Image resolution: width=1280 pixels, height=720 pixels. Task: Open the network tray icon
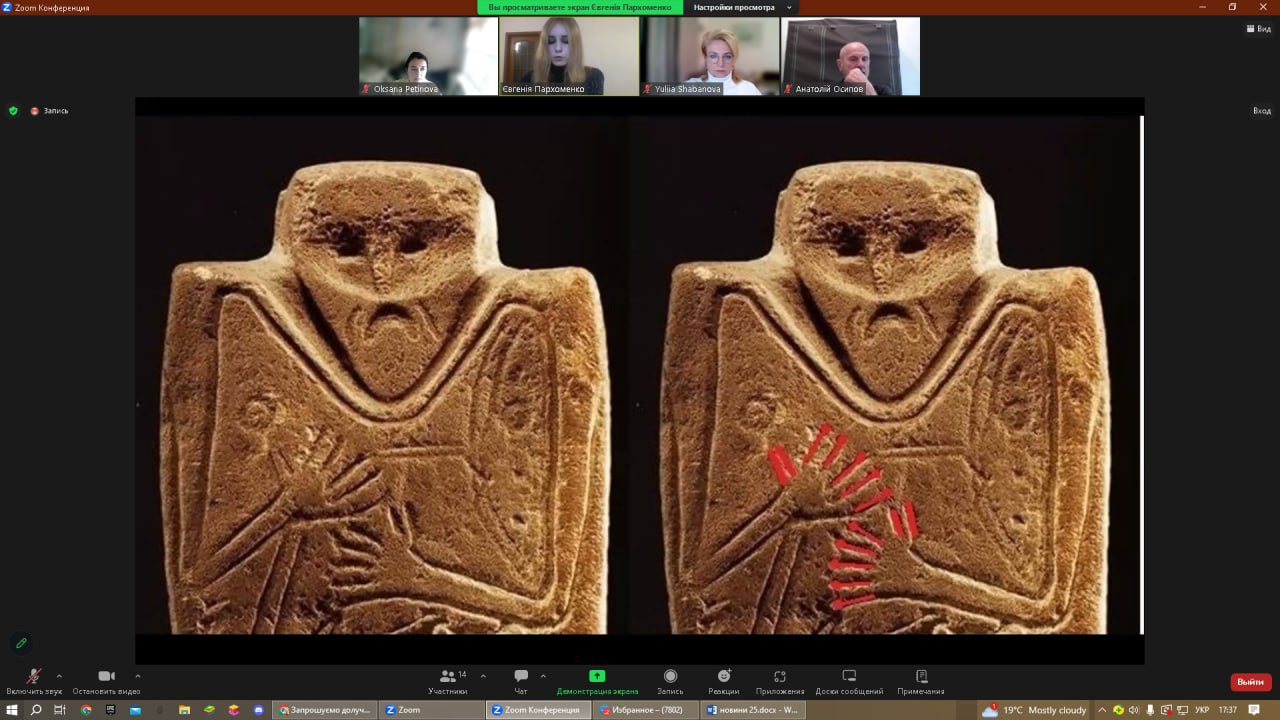[1181, 710]
